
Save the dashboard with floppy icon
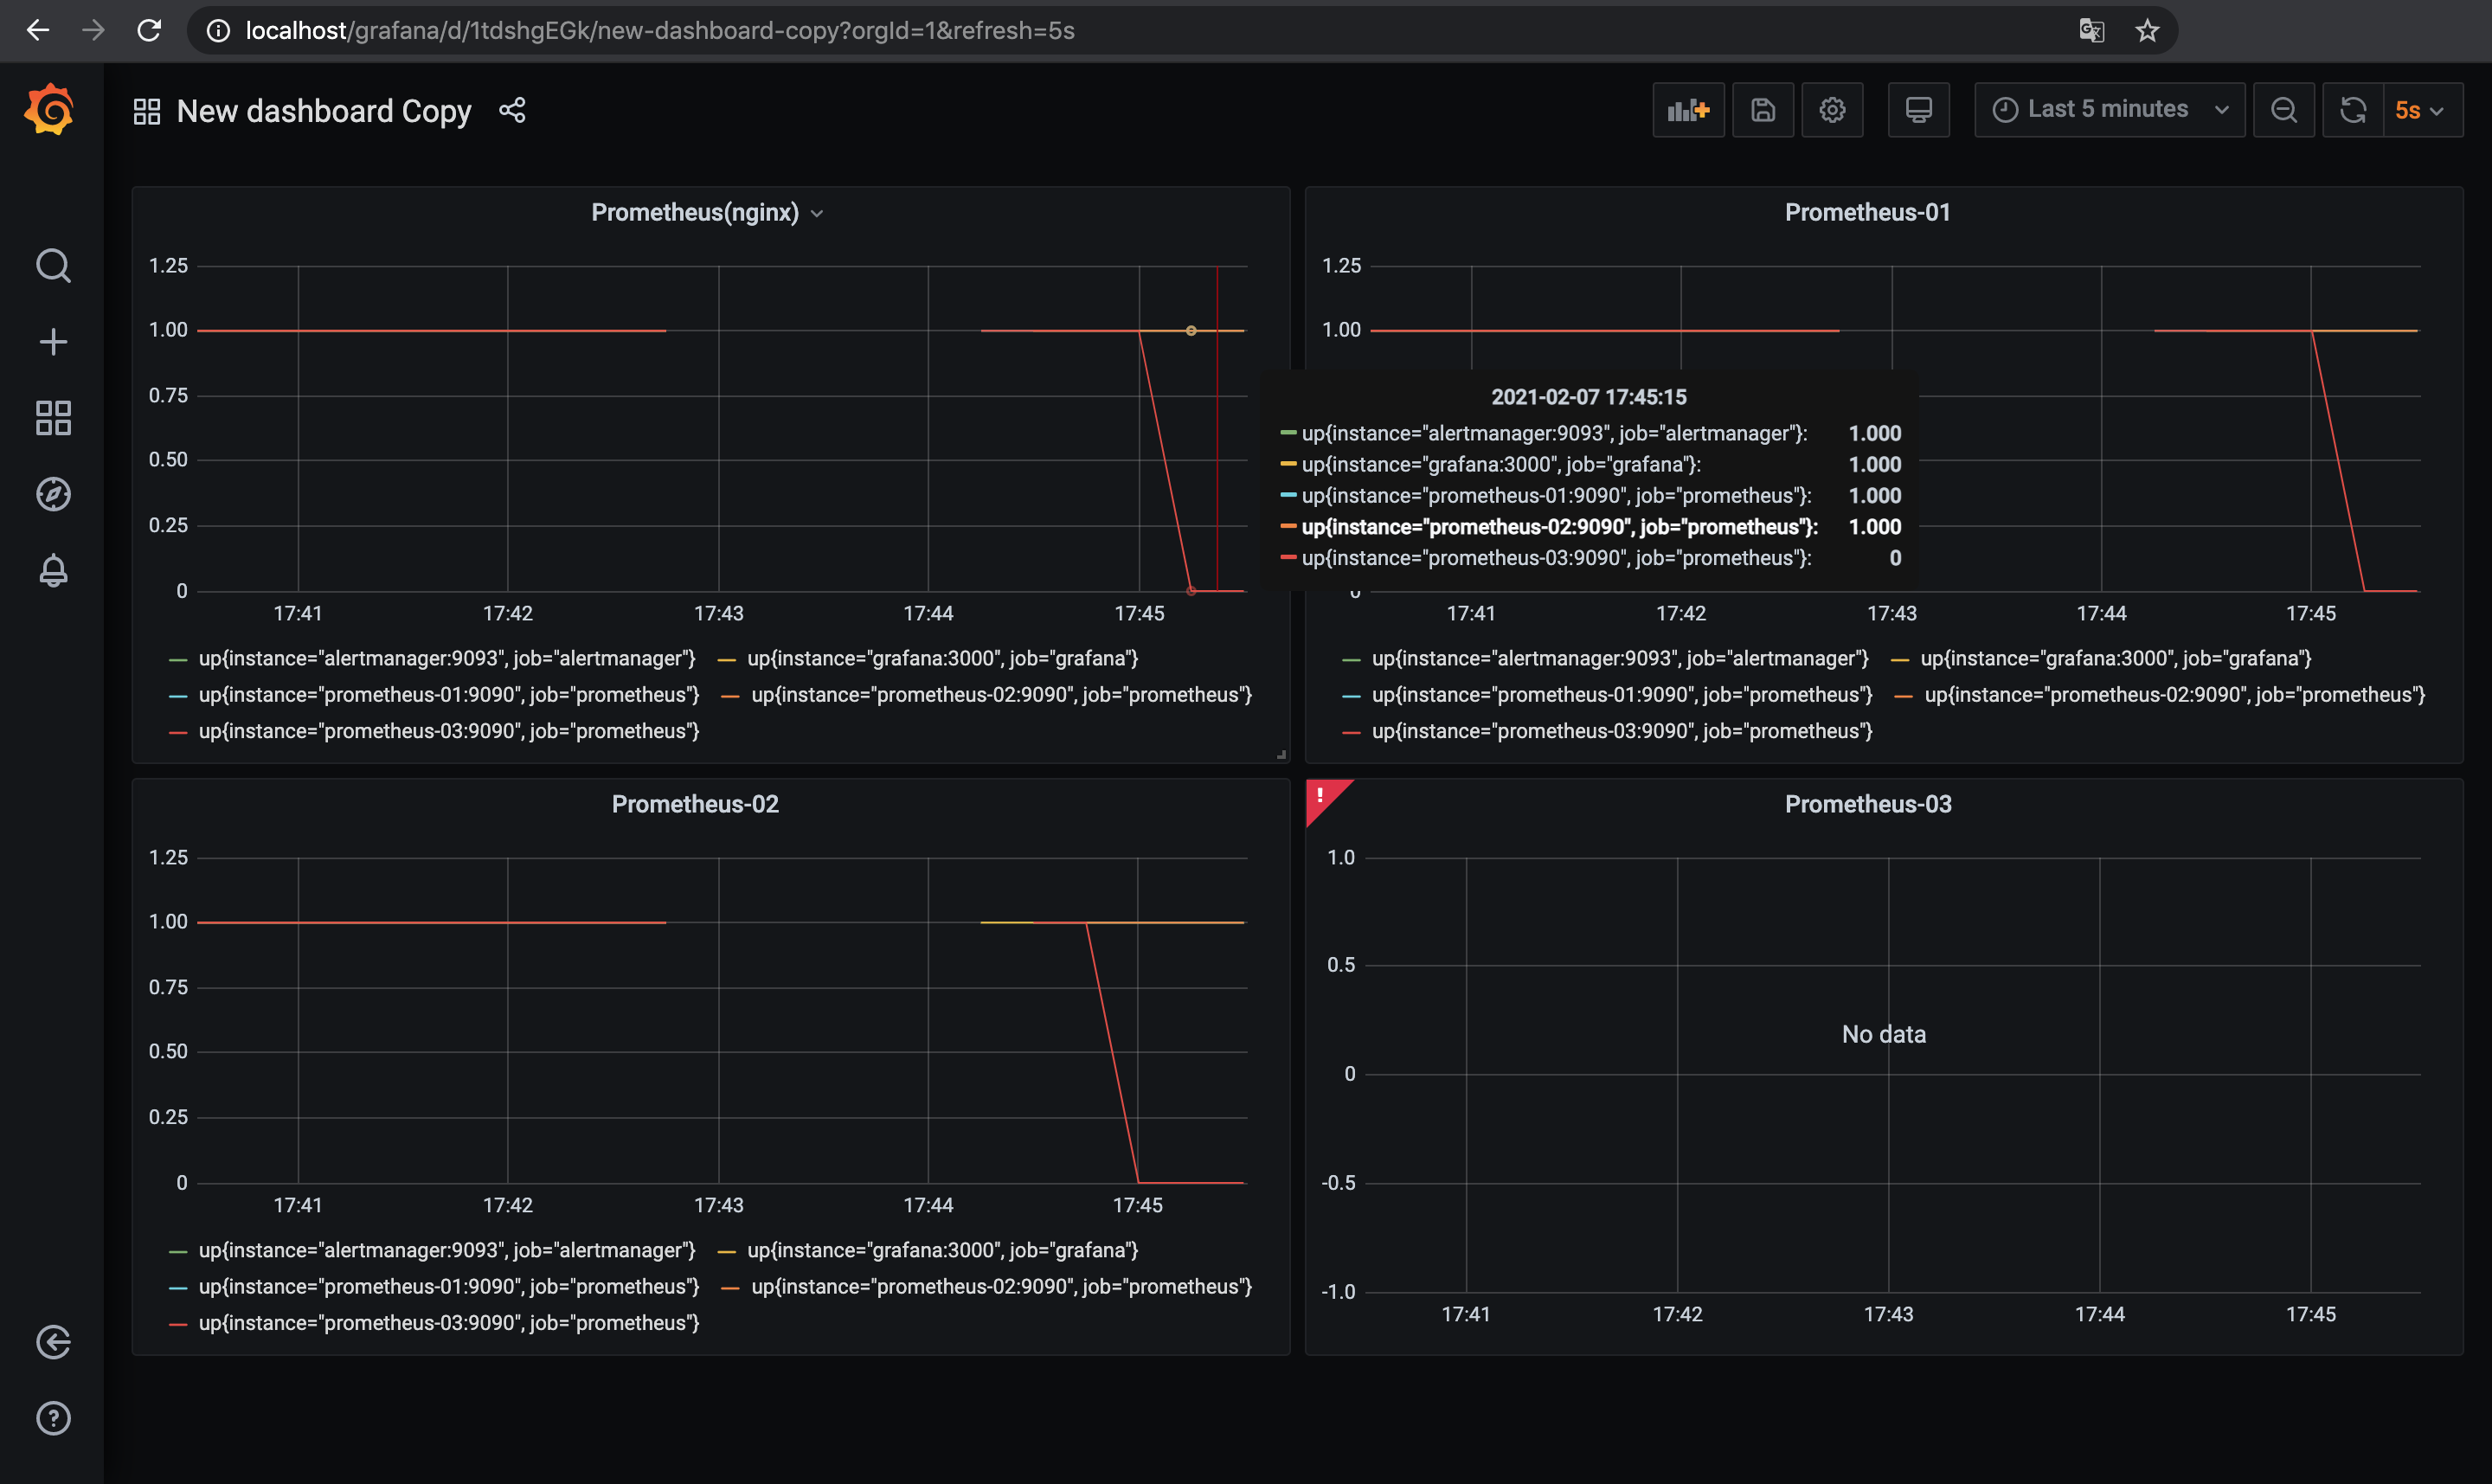[x=1763, y=110]
